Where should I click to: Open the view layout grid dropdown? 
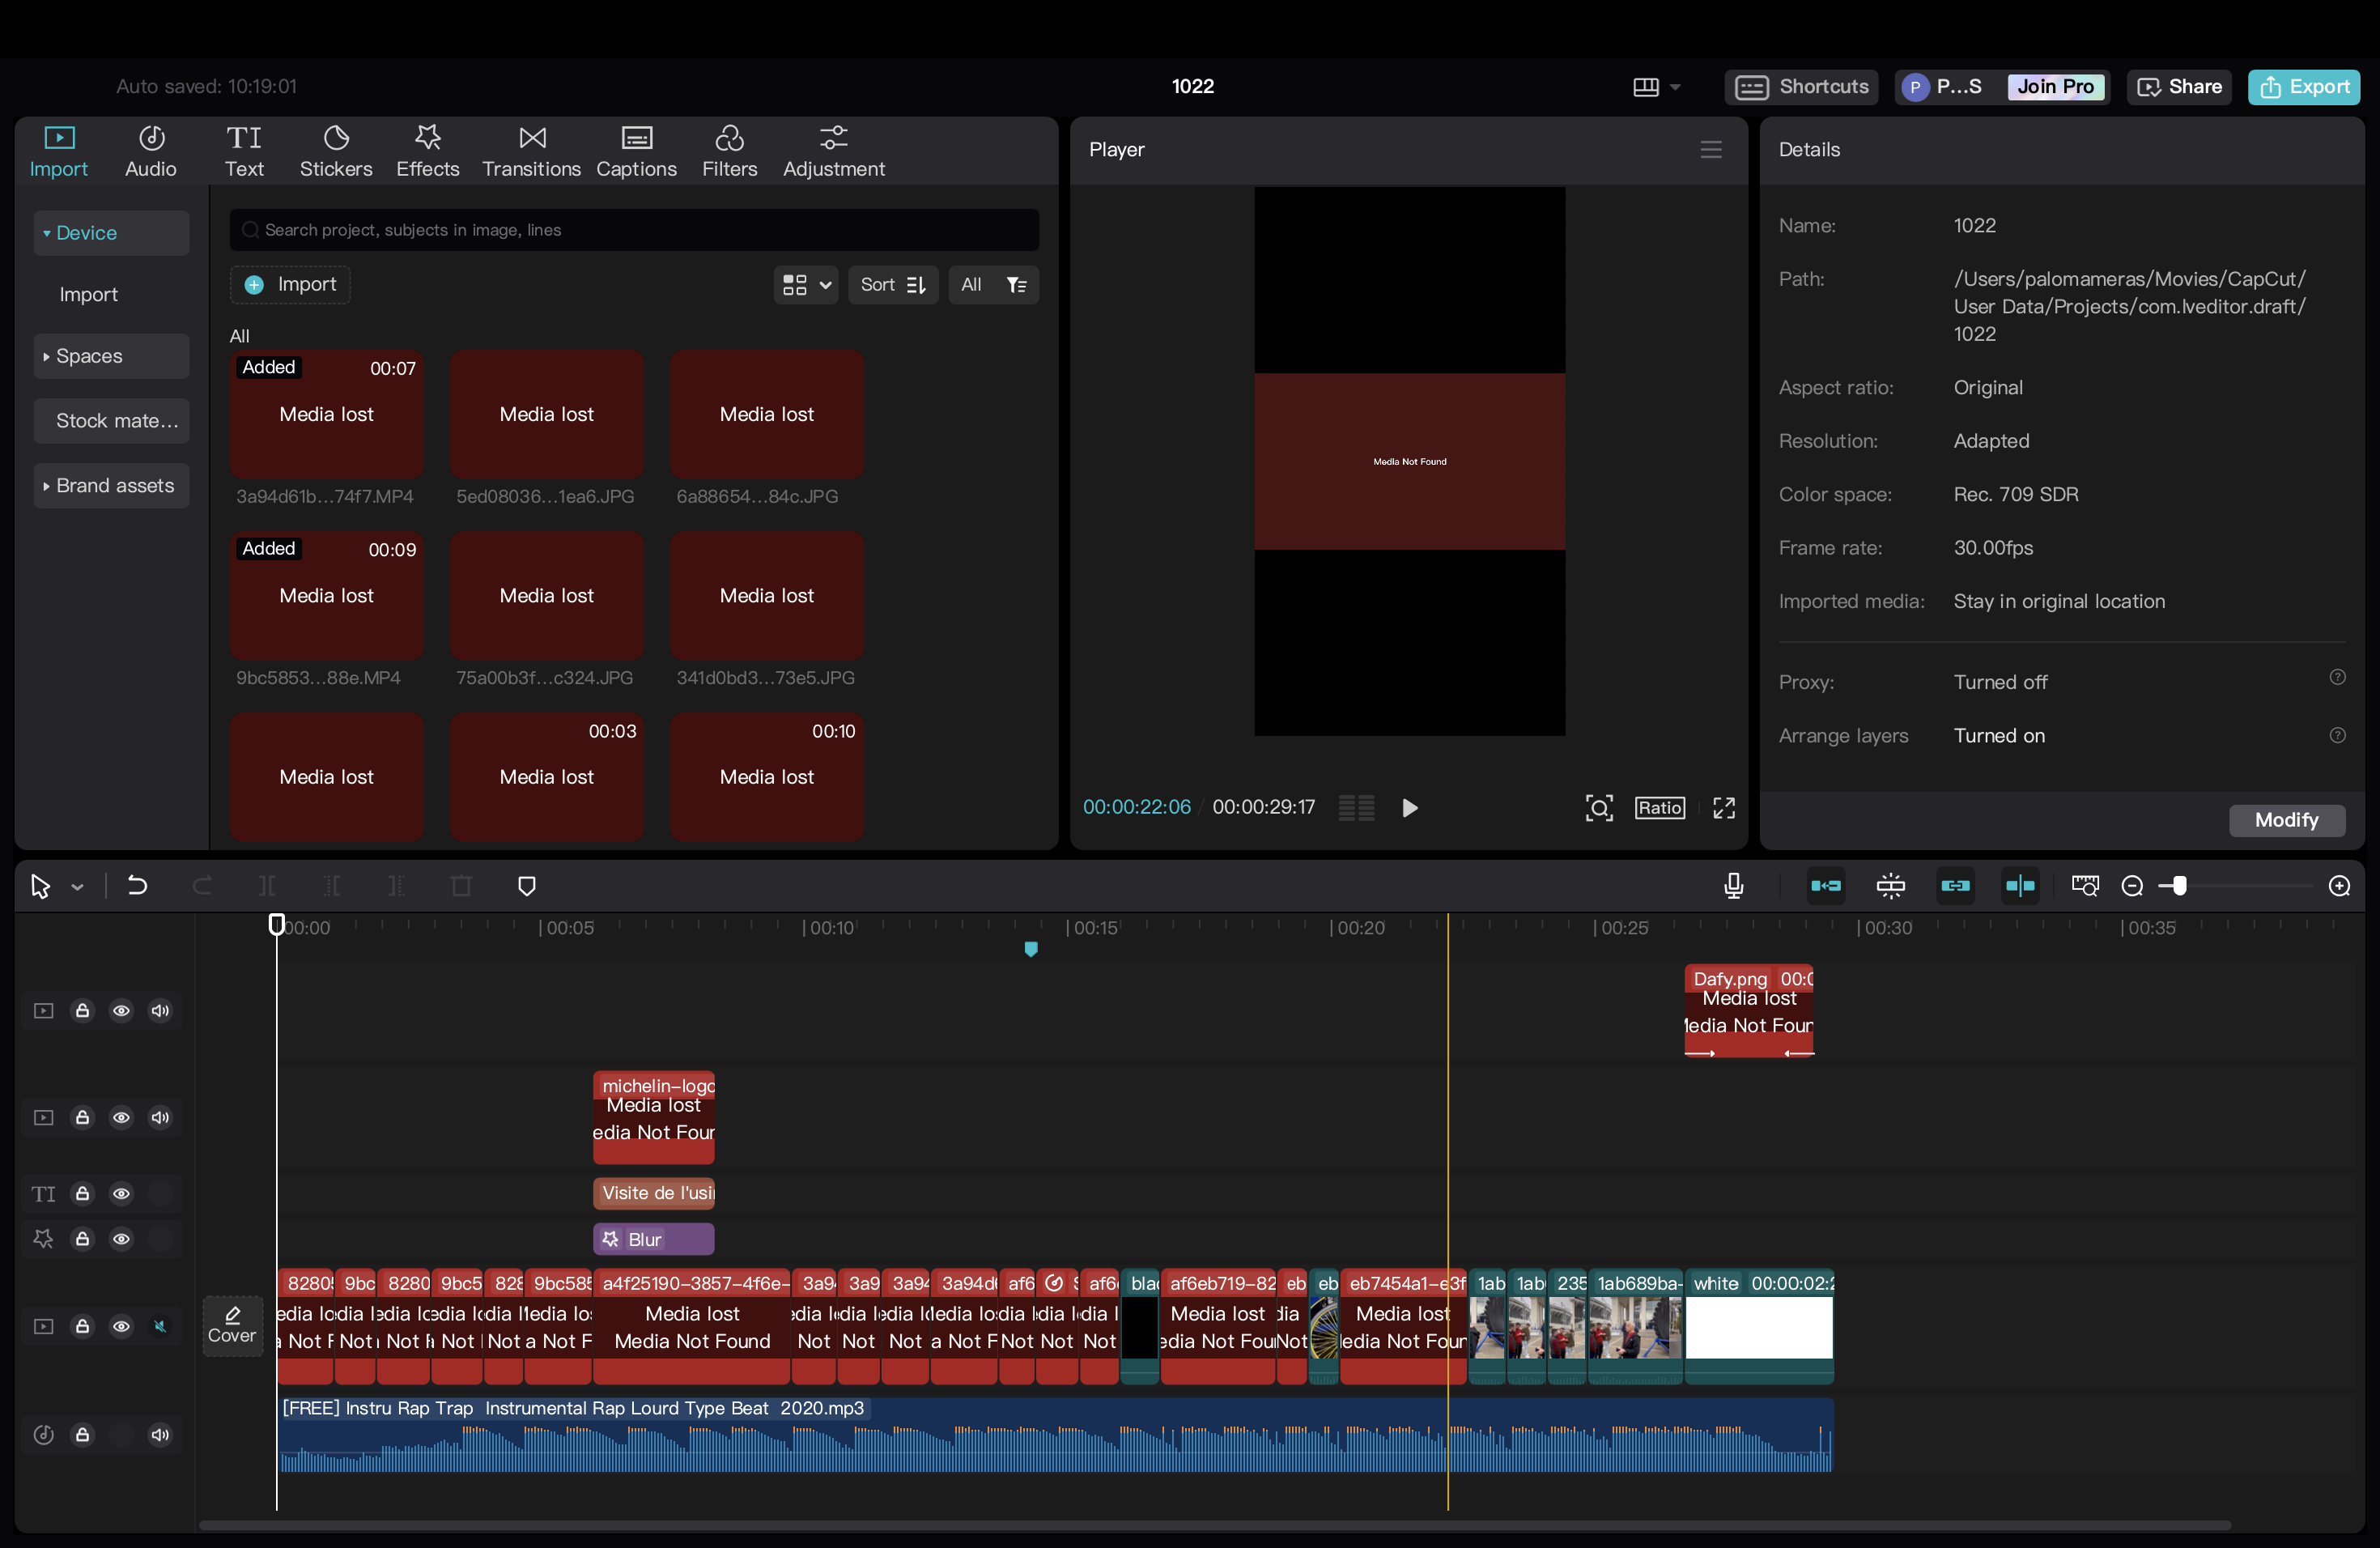coord(805,285)
